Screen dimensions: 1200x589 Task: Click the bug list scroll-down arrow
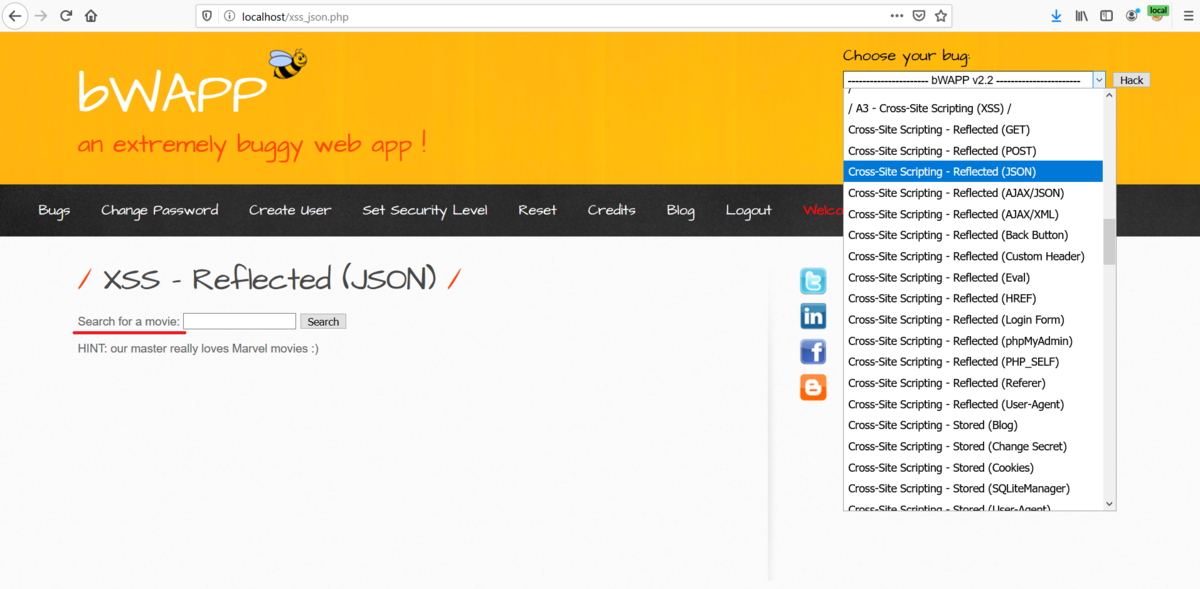(x=1109, y=504)
